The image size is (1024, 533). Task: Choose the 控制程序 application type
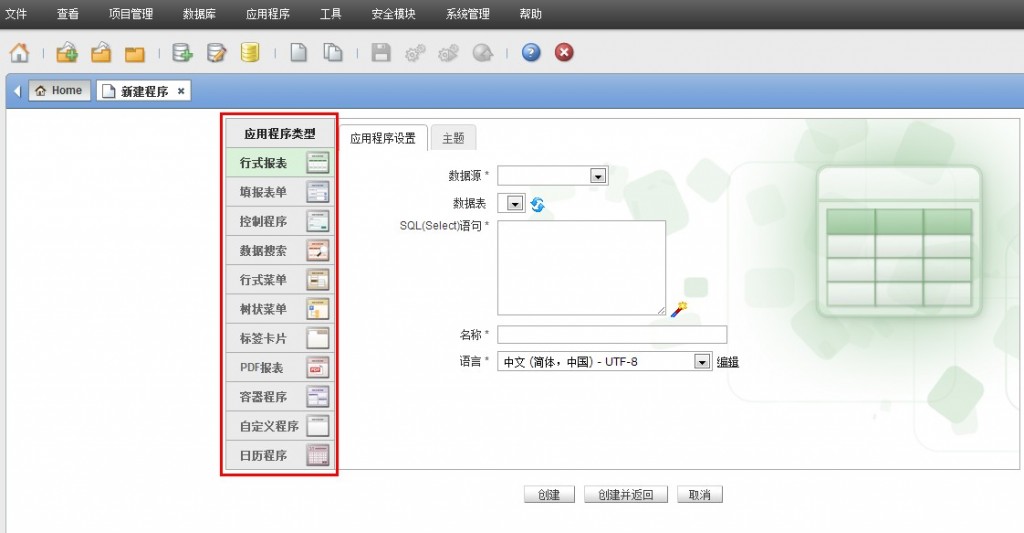[280, 221]
